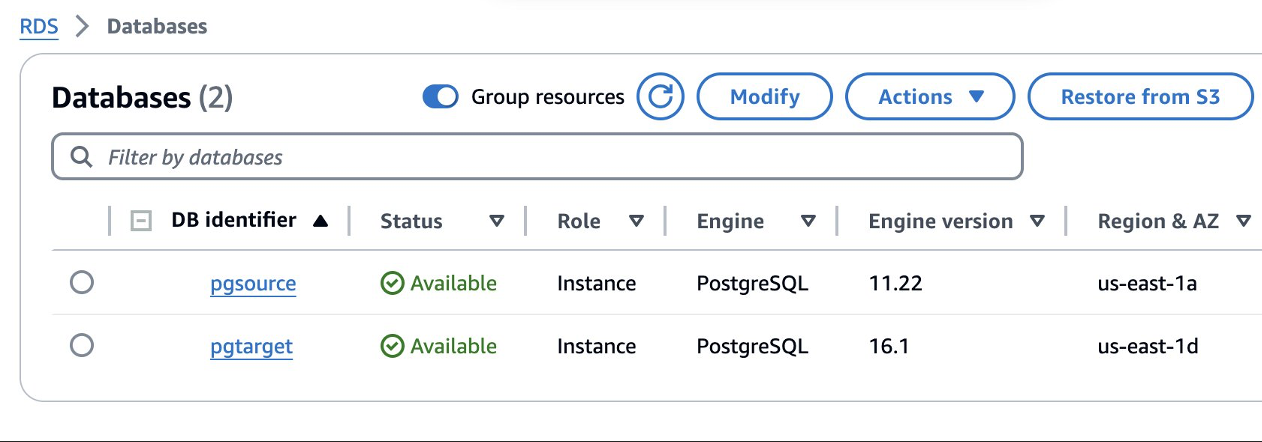Sort by the Engine version column arrow

1037,221
